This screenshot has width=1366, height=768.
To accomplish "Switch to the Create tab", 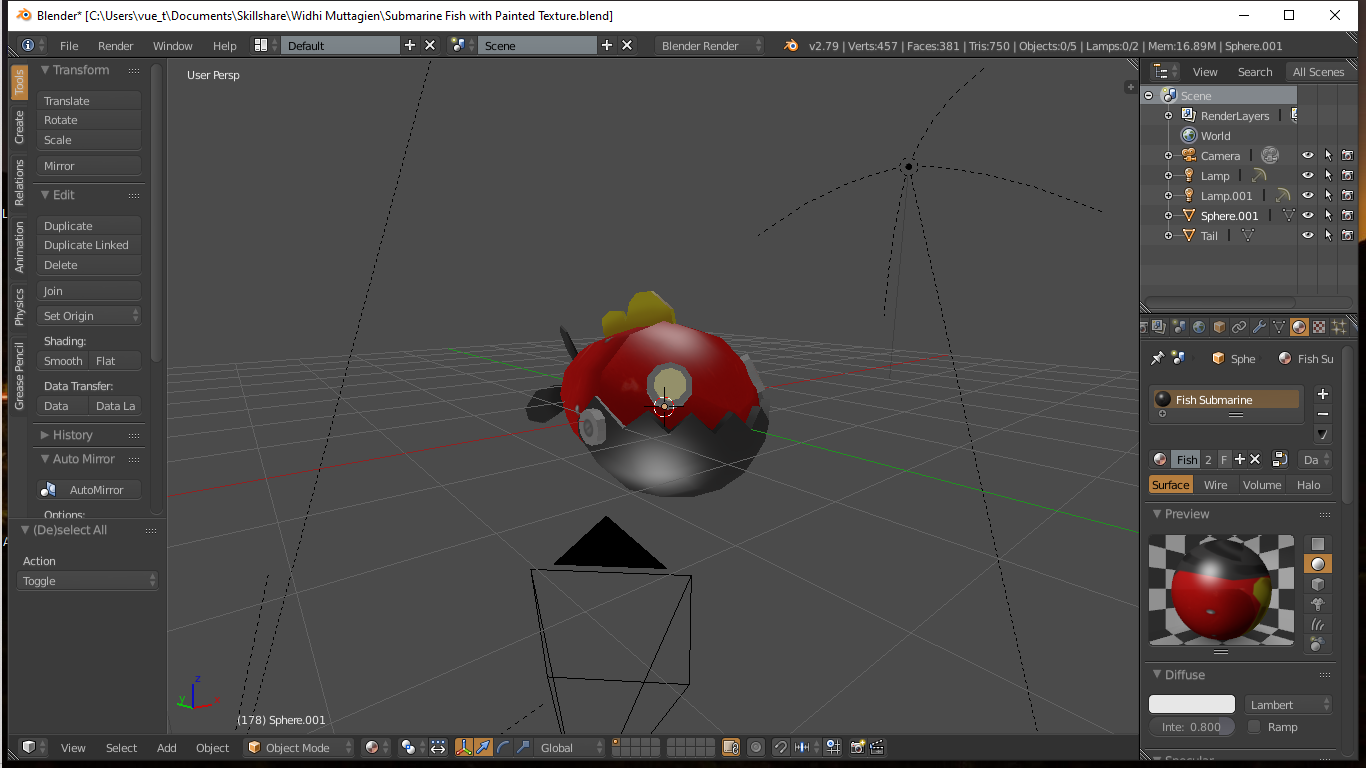I will click(19, 127).
